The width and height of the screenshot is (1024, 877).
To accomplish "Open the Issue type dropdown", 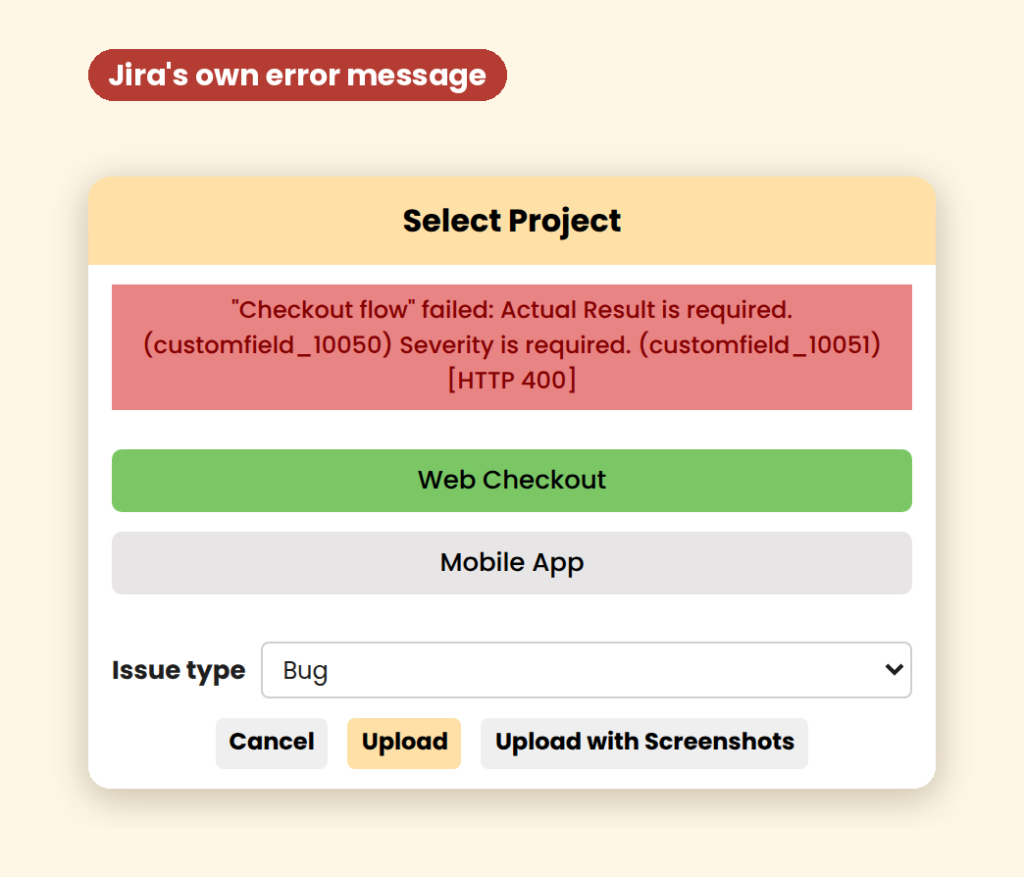I will 586,670.
